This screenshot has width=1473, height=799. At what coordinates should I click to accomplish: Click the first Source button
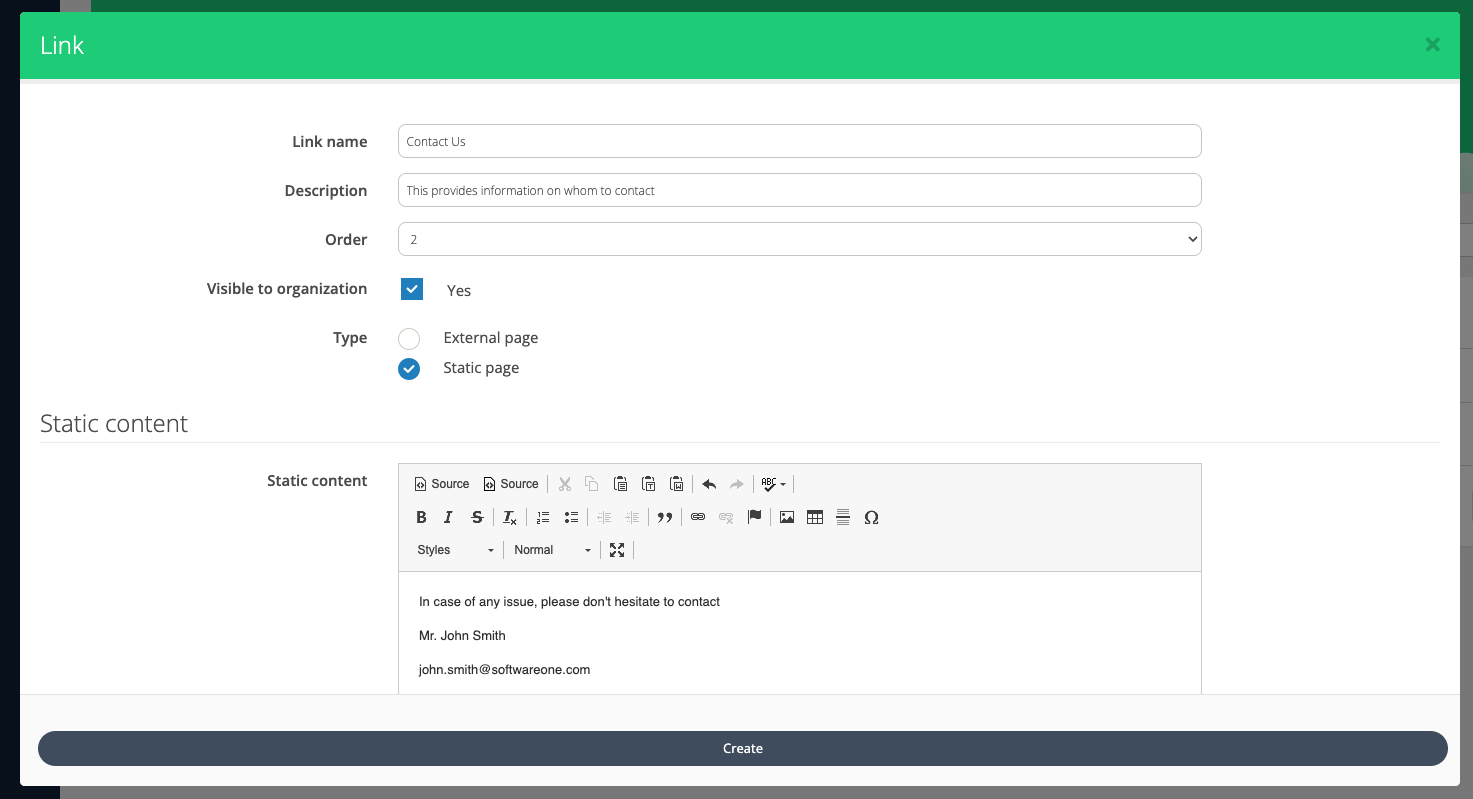(x=441, y=484)
